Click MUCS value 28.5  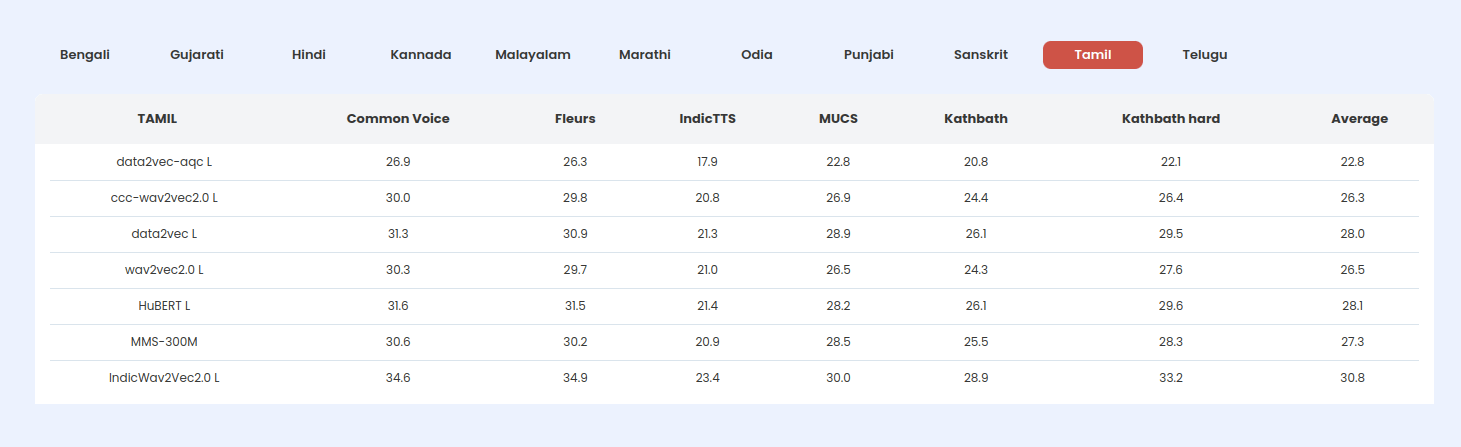point(838,342)
